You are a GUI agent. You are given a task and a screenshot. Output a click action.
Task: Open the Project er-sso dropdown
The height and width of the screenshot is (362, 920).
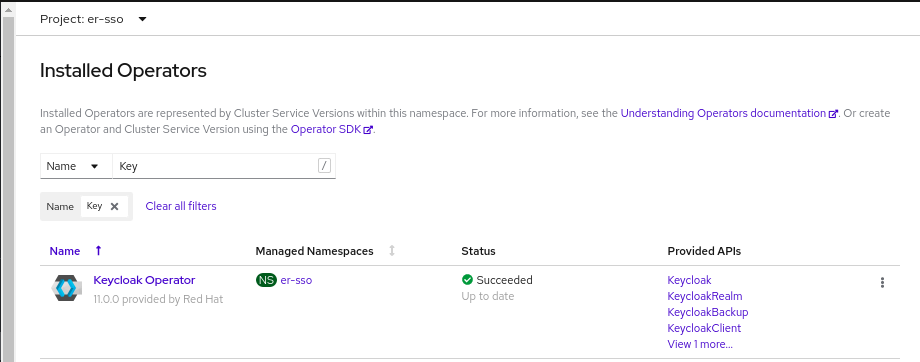click(93, 19)
